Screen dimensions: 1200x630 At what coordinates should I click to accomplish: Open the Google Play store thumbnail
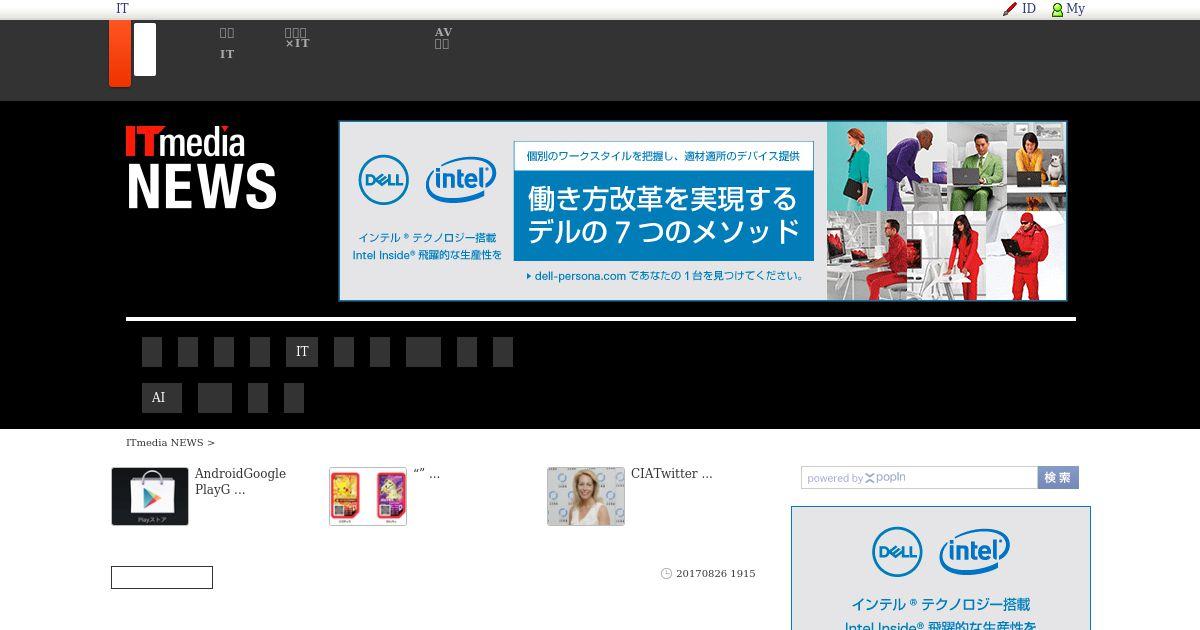tap(150, 496)
